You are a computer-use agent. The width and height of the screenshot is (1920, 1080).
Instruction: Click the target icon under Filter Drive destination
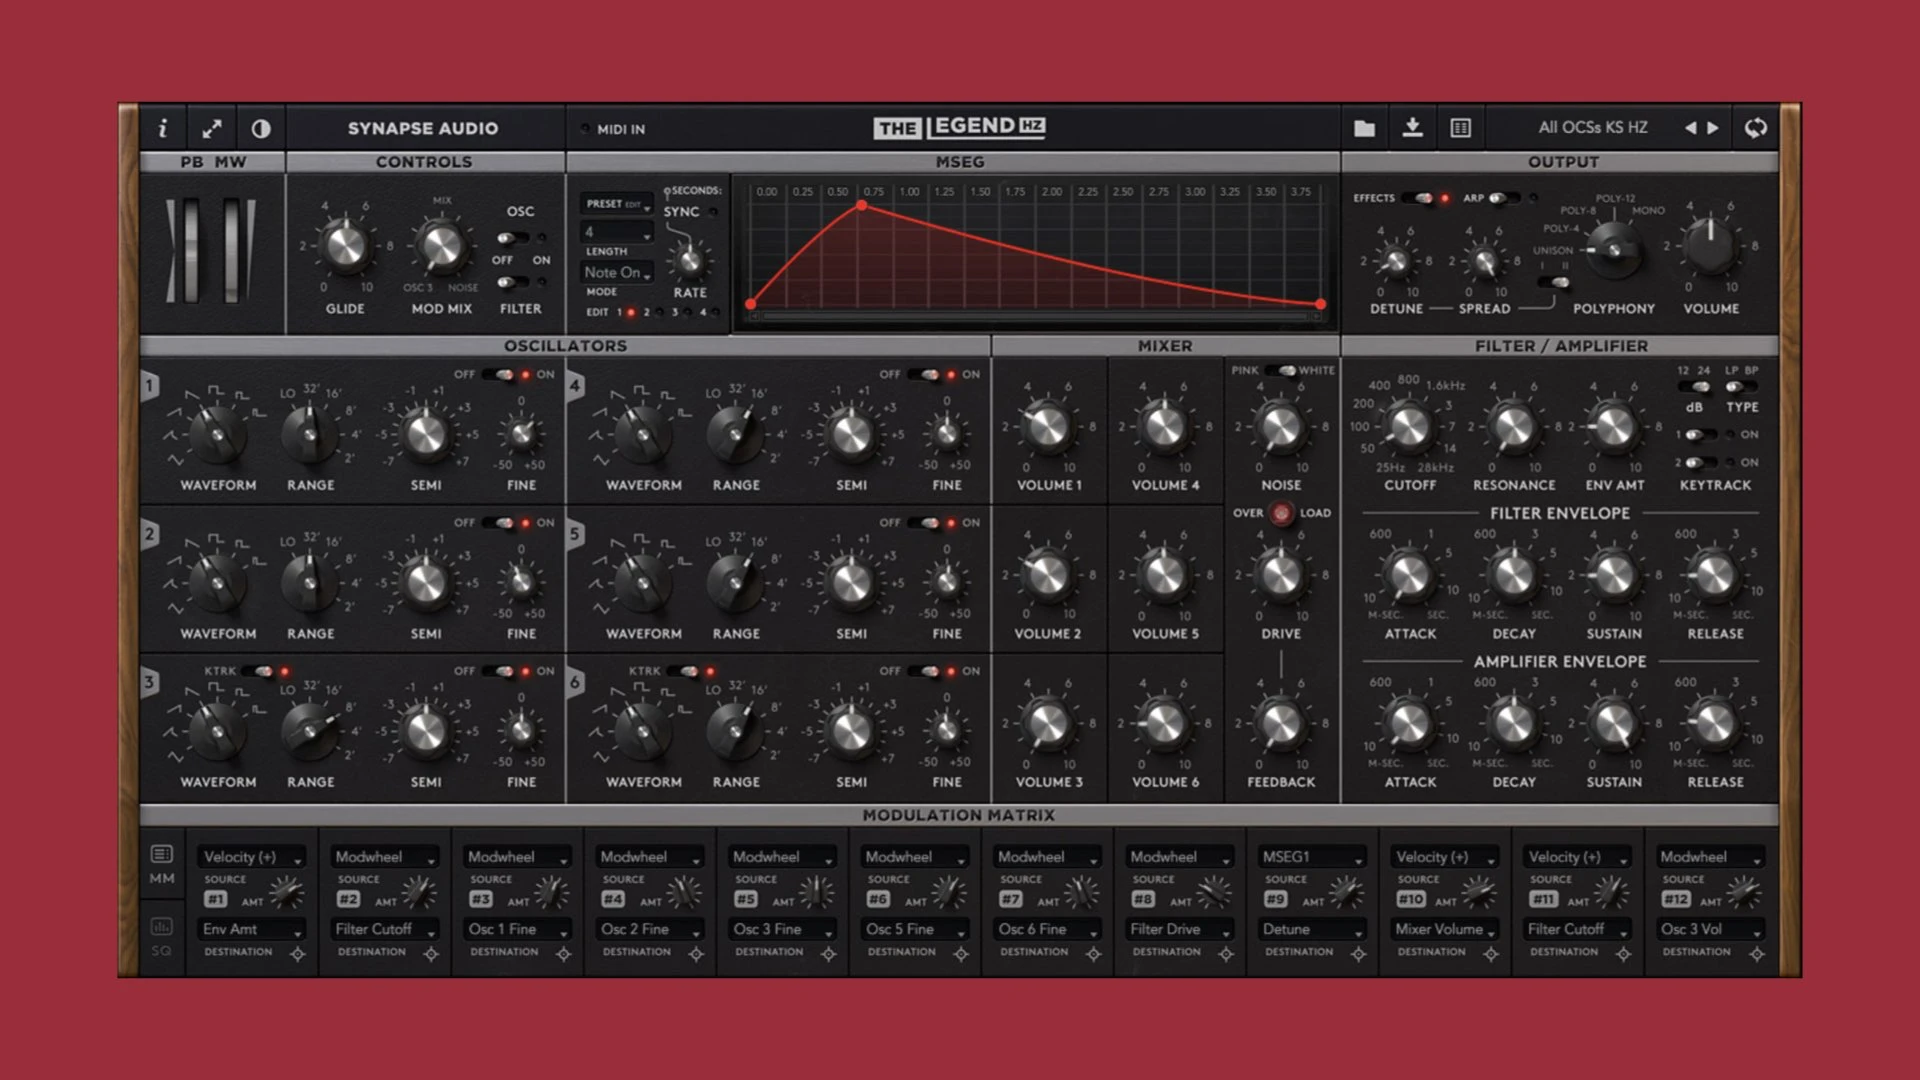click(x=1226, y=954)
